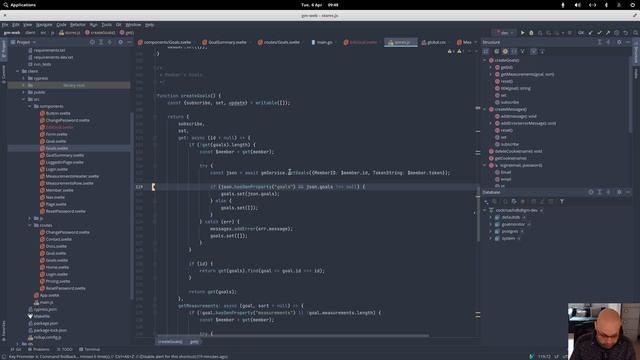640x360 pixels.
Task: Open the Refactor menu
Action: pos(78,25)
